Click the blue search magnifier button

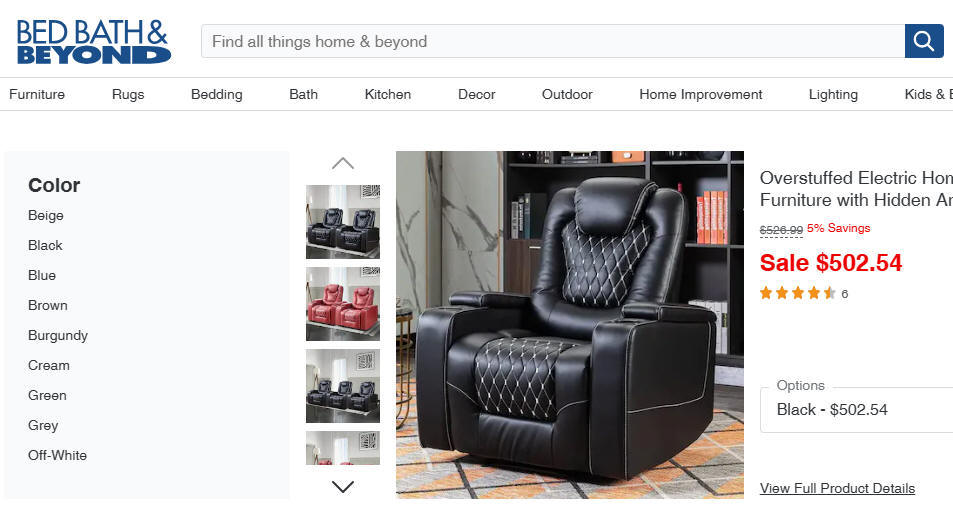(924, 41)
